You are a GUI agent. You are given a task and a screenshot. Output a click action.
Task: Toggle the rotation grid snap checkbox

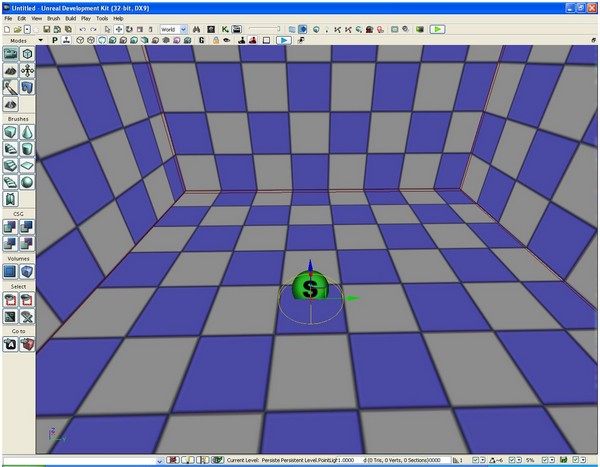pyautogui.click(x=512, y=460)
